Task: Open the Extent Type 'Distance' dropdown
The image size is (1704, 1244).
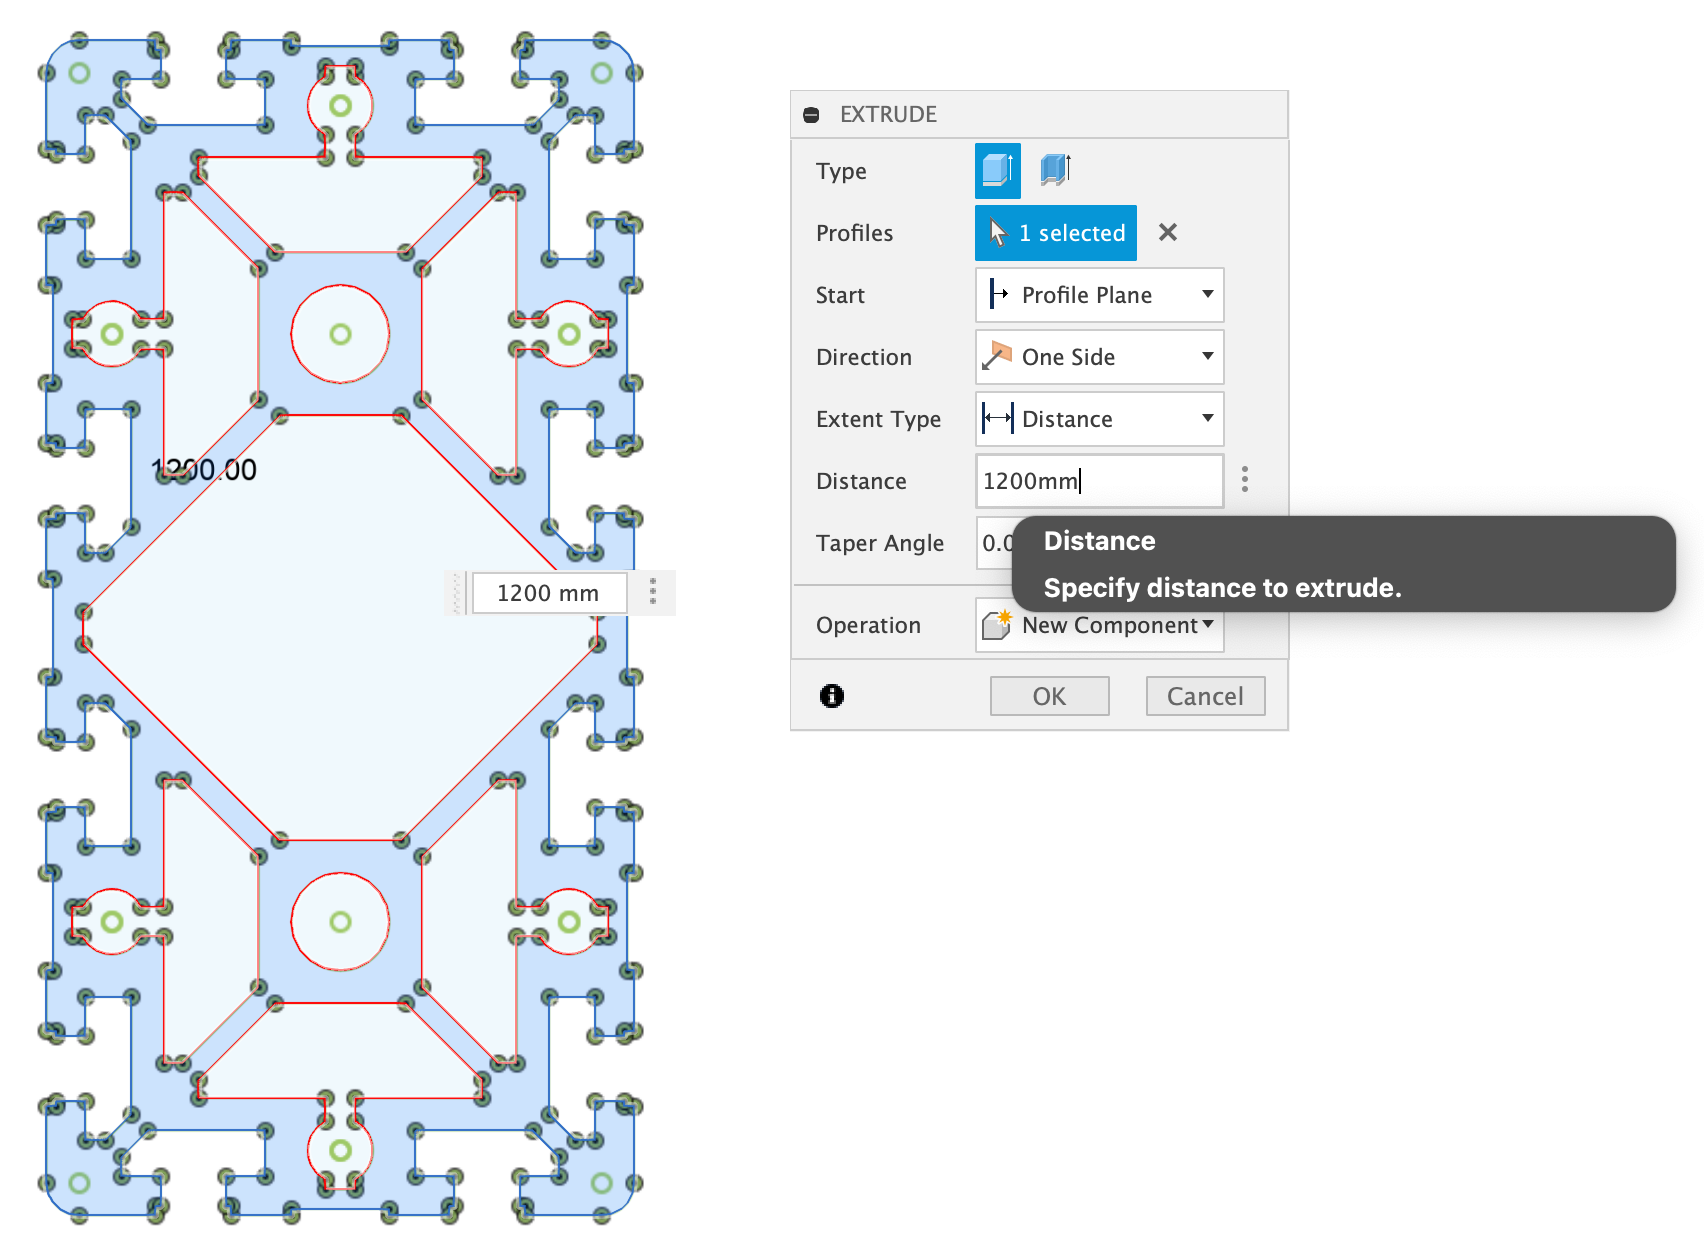Action: click(1099, 419)
